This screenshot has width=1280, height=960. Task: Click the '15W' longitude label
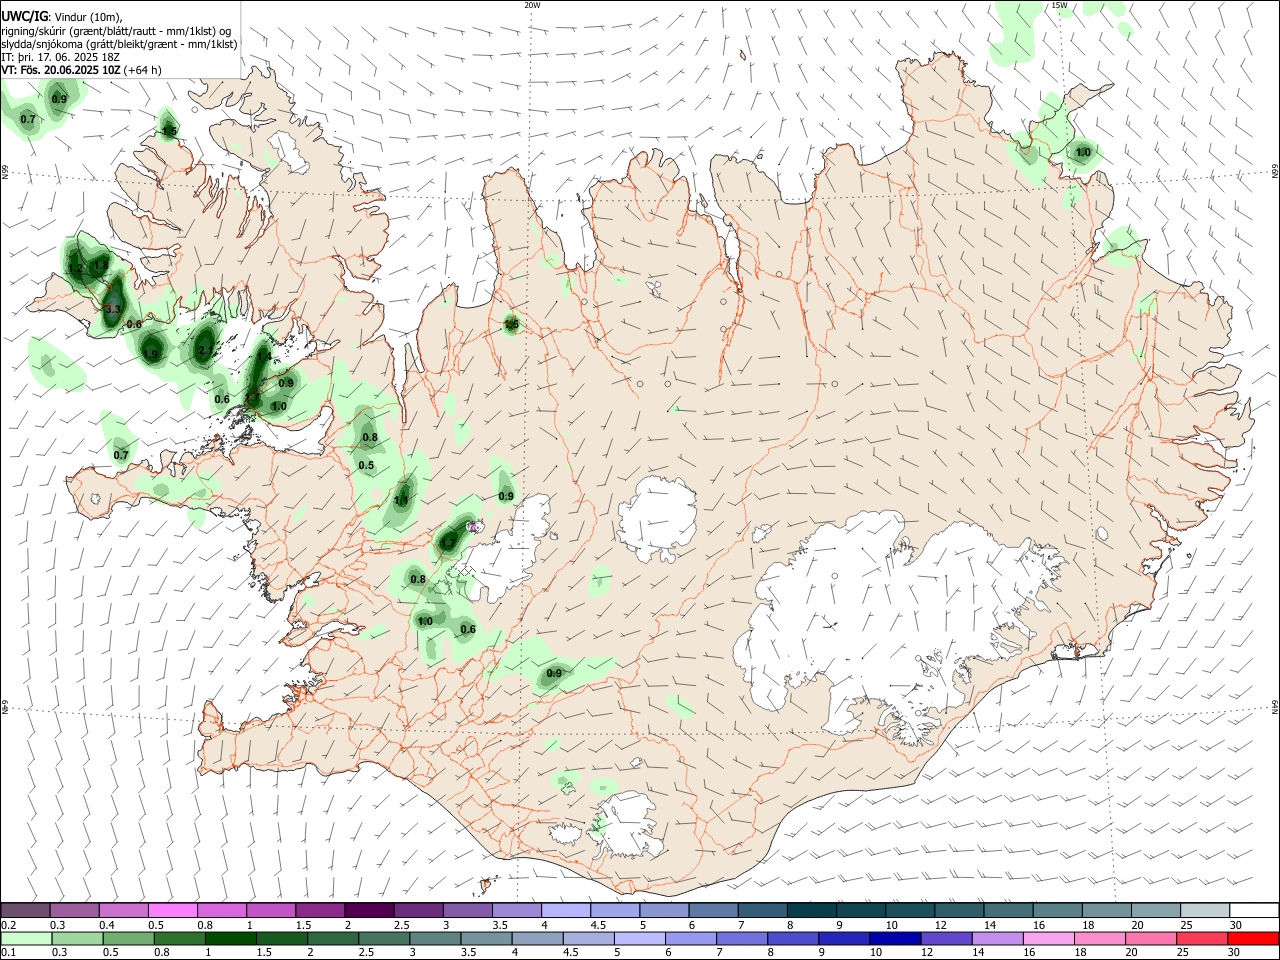[x=1059, y=5]
